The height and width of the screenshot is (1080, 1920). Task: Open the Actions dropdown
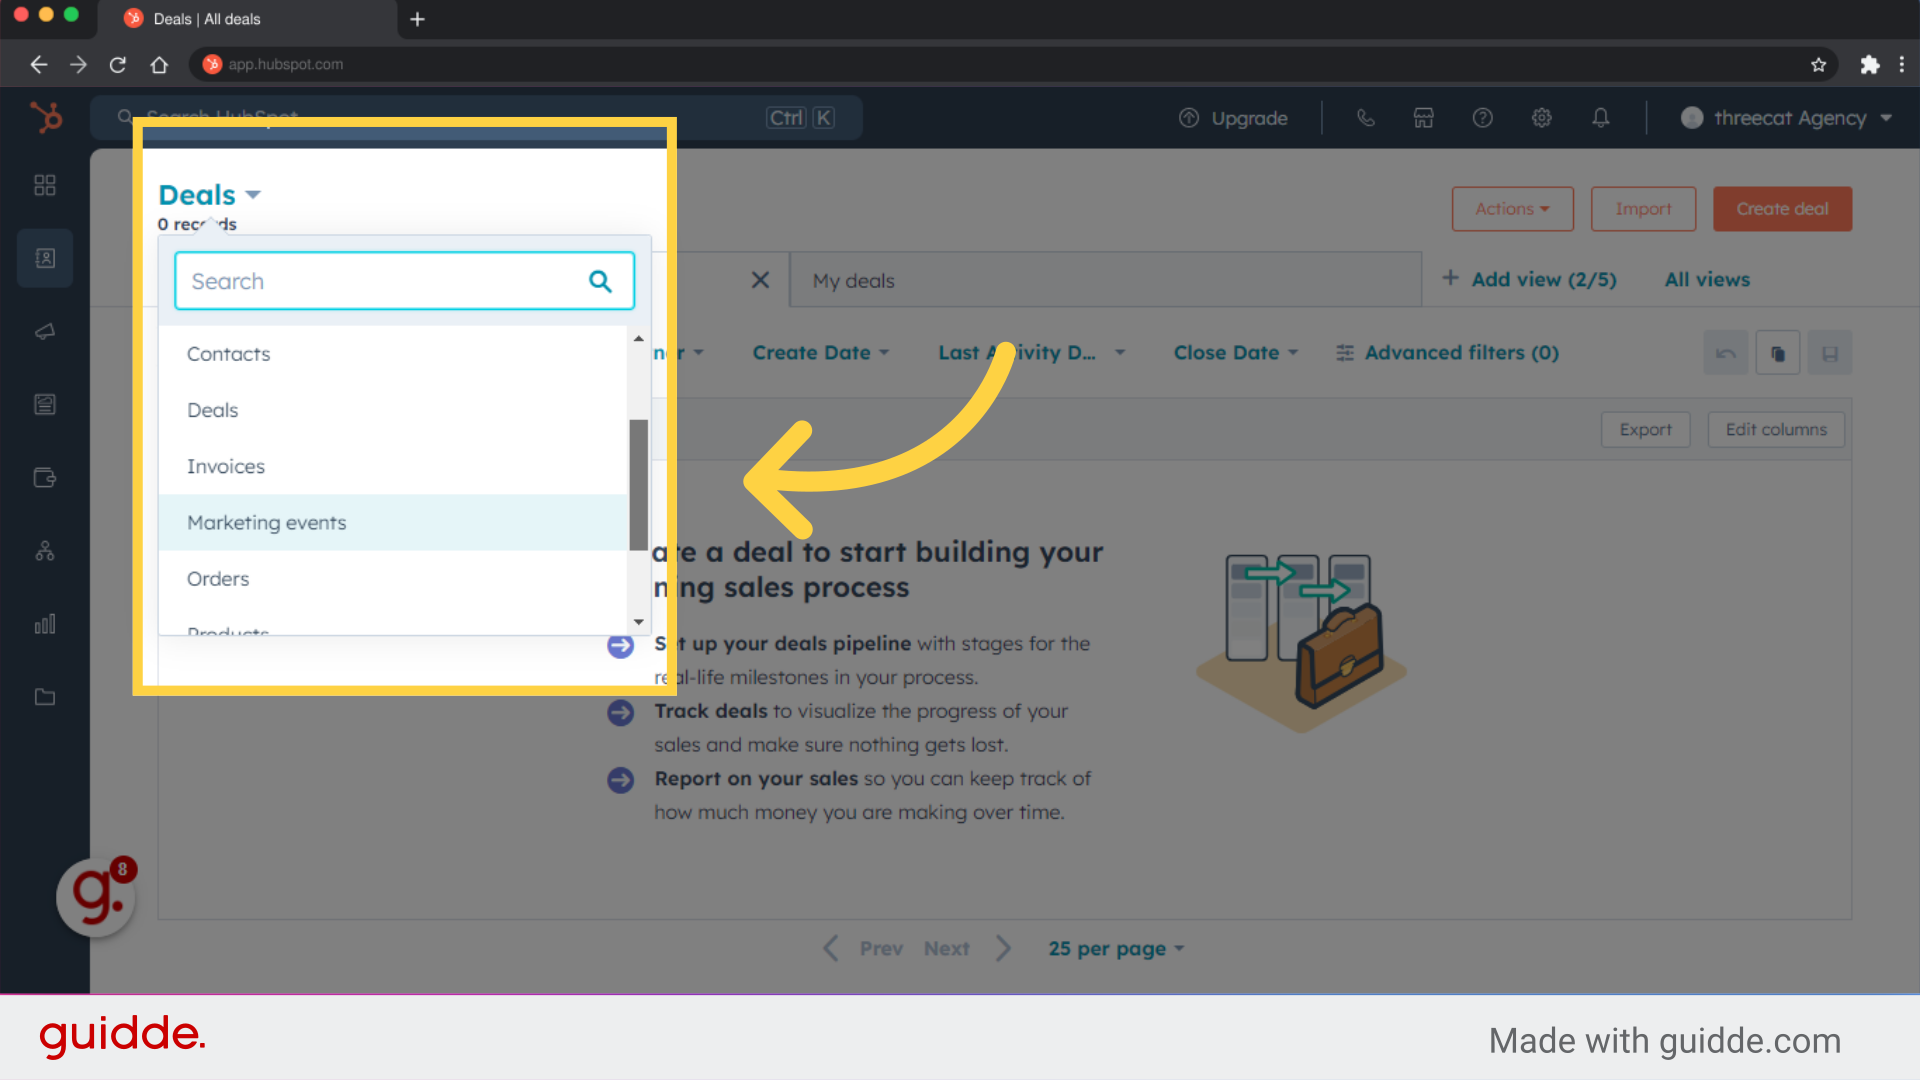[x=1512, y=209]
